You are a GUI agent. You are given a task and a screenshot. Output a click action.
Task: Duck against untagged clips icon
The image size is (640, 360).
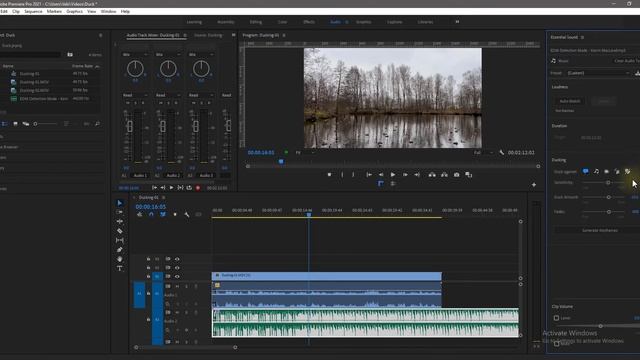pyautogui.click(x=628, y=171)
